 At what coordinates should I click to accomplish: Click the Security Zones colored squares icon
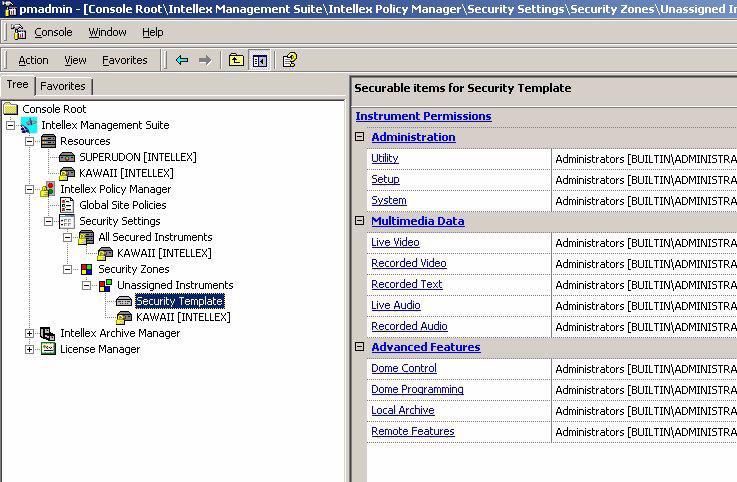pos(86,269)
